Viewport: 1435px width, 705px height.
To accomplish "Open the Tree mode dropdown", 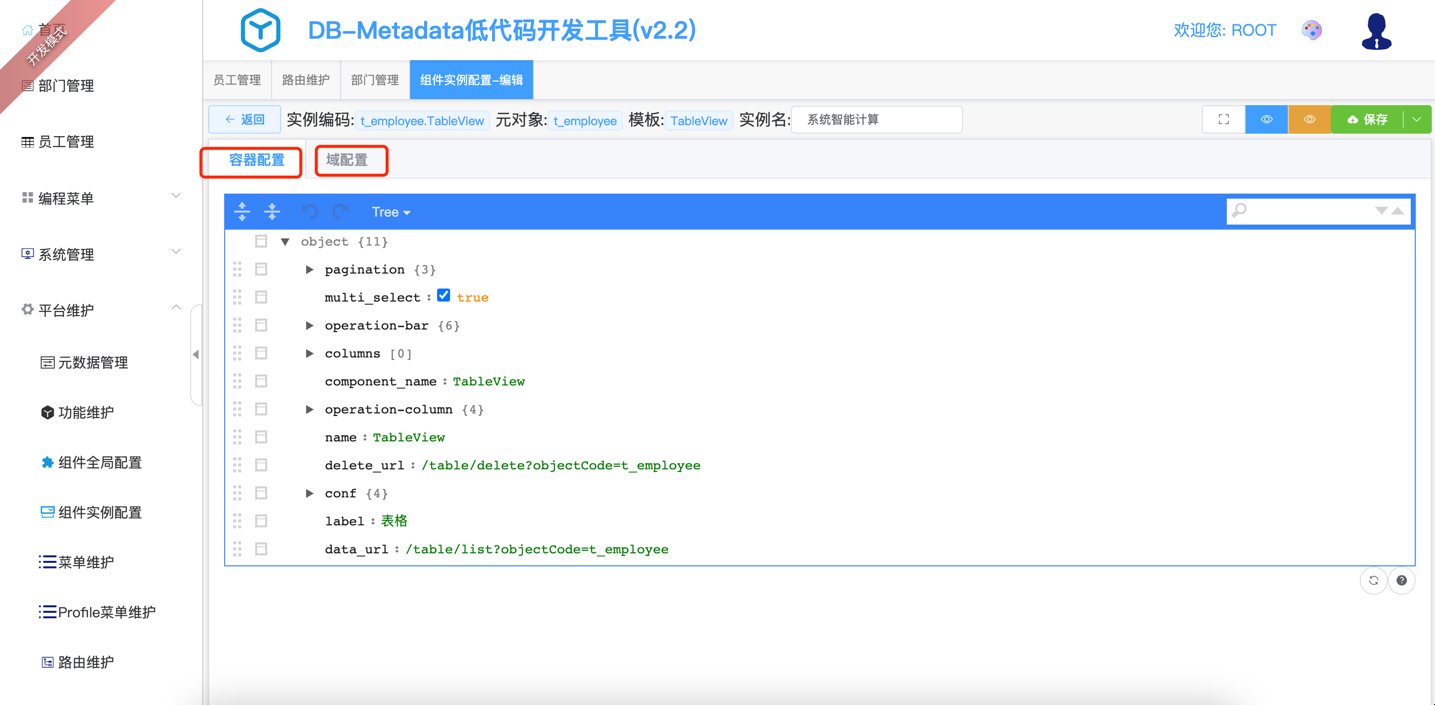I will pos(391,212).
